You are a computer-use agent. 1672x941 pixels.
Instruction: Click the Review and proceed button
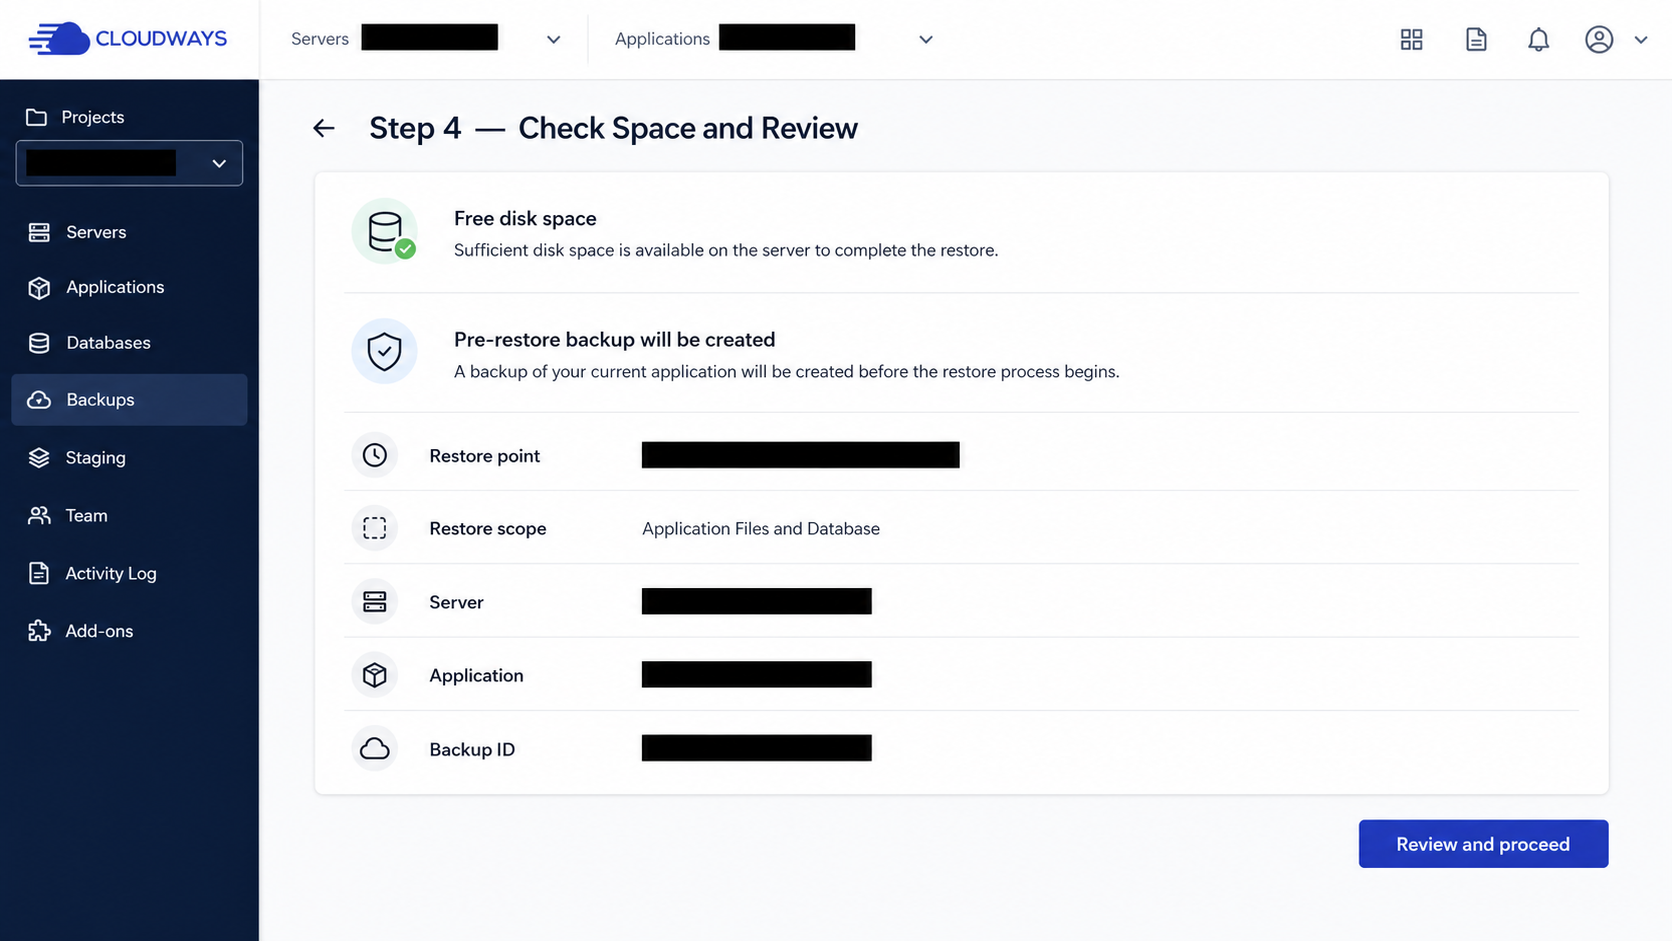point(1483,844)
